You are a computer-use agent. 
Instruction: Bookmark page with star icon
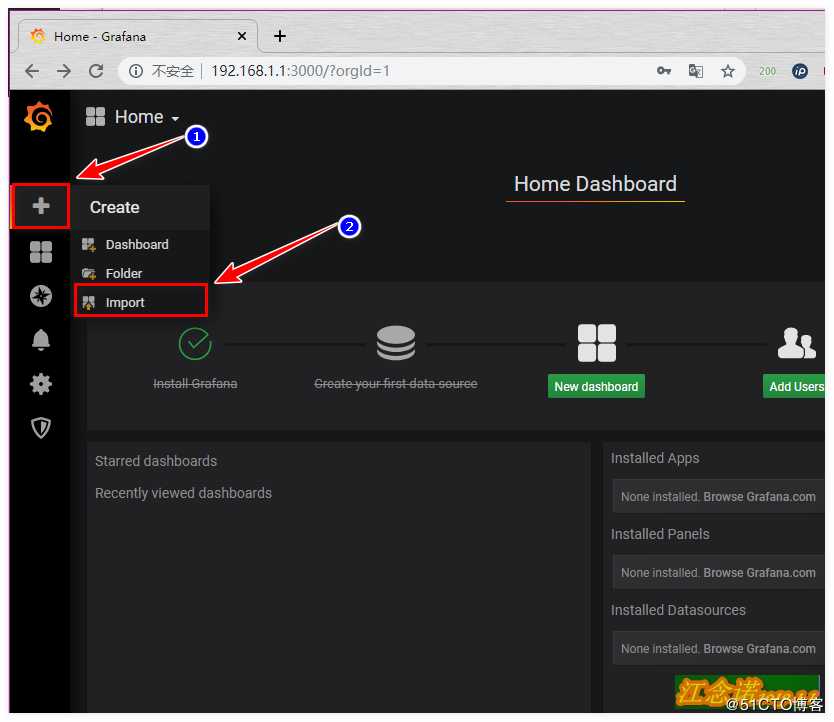(728, 71)
